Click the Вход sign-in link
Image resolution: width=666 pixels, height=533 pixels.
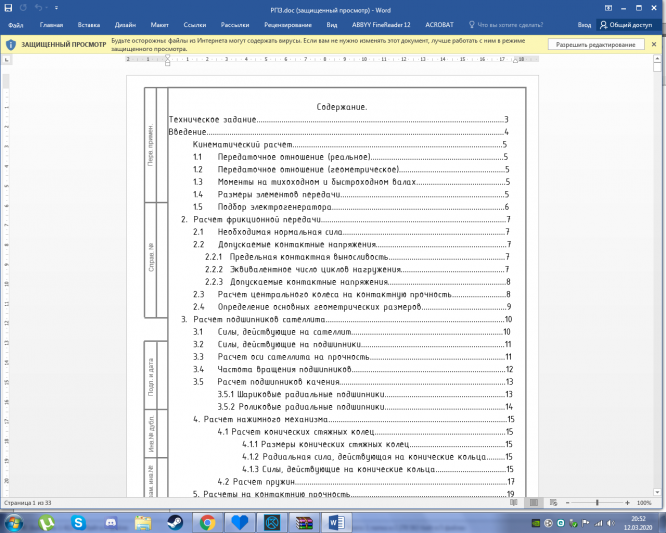pos(584,25)
